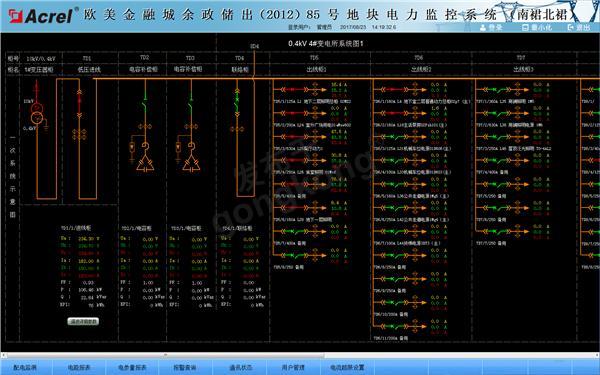Viewport: 600px width, 375px height.
Task: Select the TD7/7/250 备用 green breaker symbol
Action: (x=496, y=232)
